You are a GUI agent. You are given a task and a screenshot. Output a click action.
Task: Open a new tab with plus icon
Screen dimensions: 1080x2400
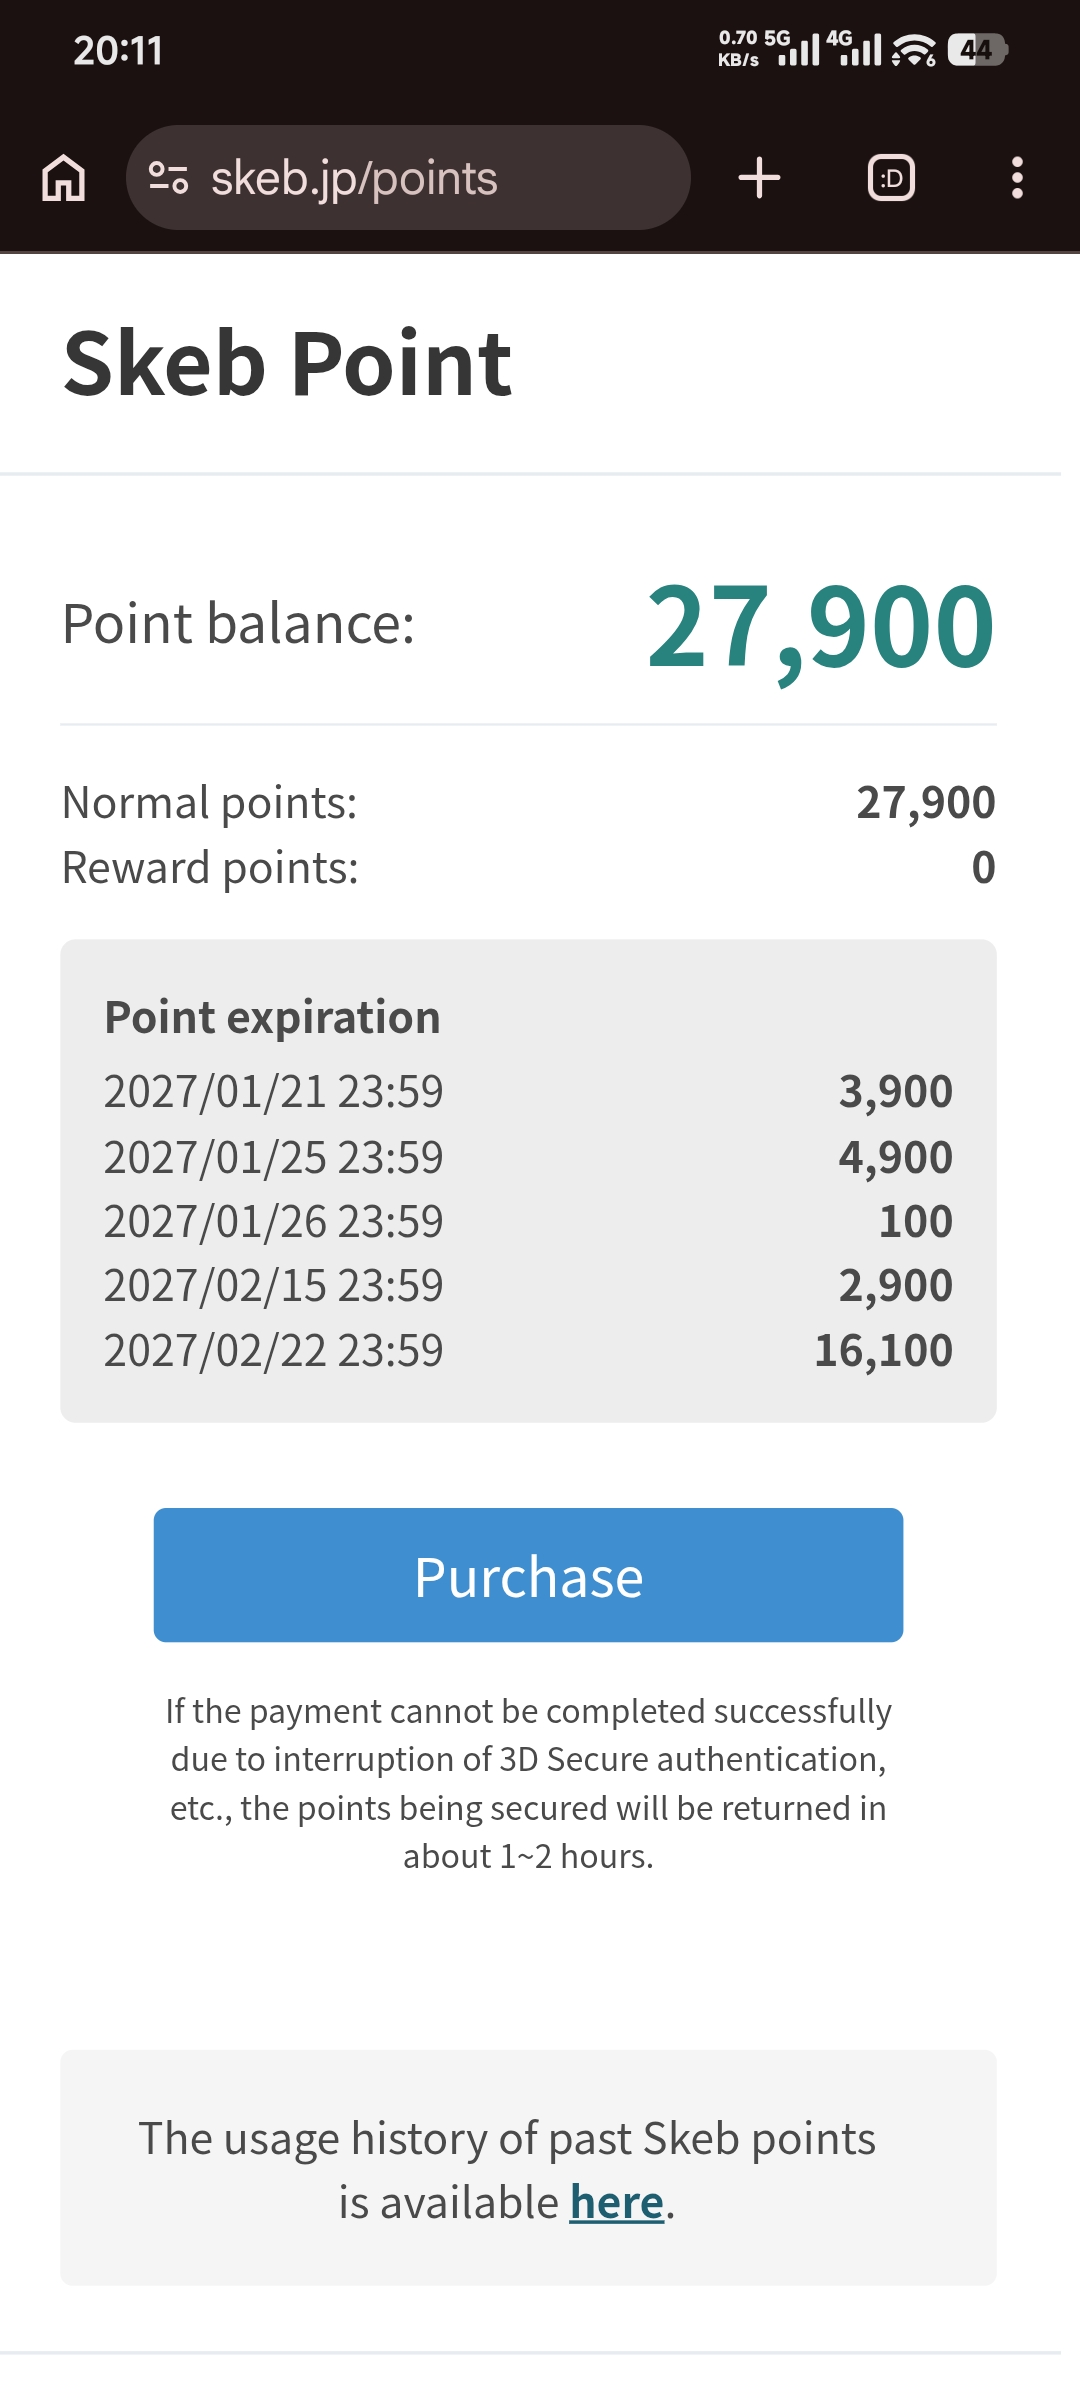(759, 178)
